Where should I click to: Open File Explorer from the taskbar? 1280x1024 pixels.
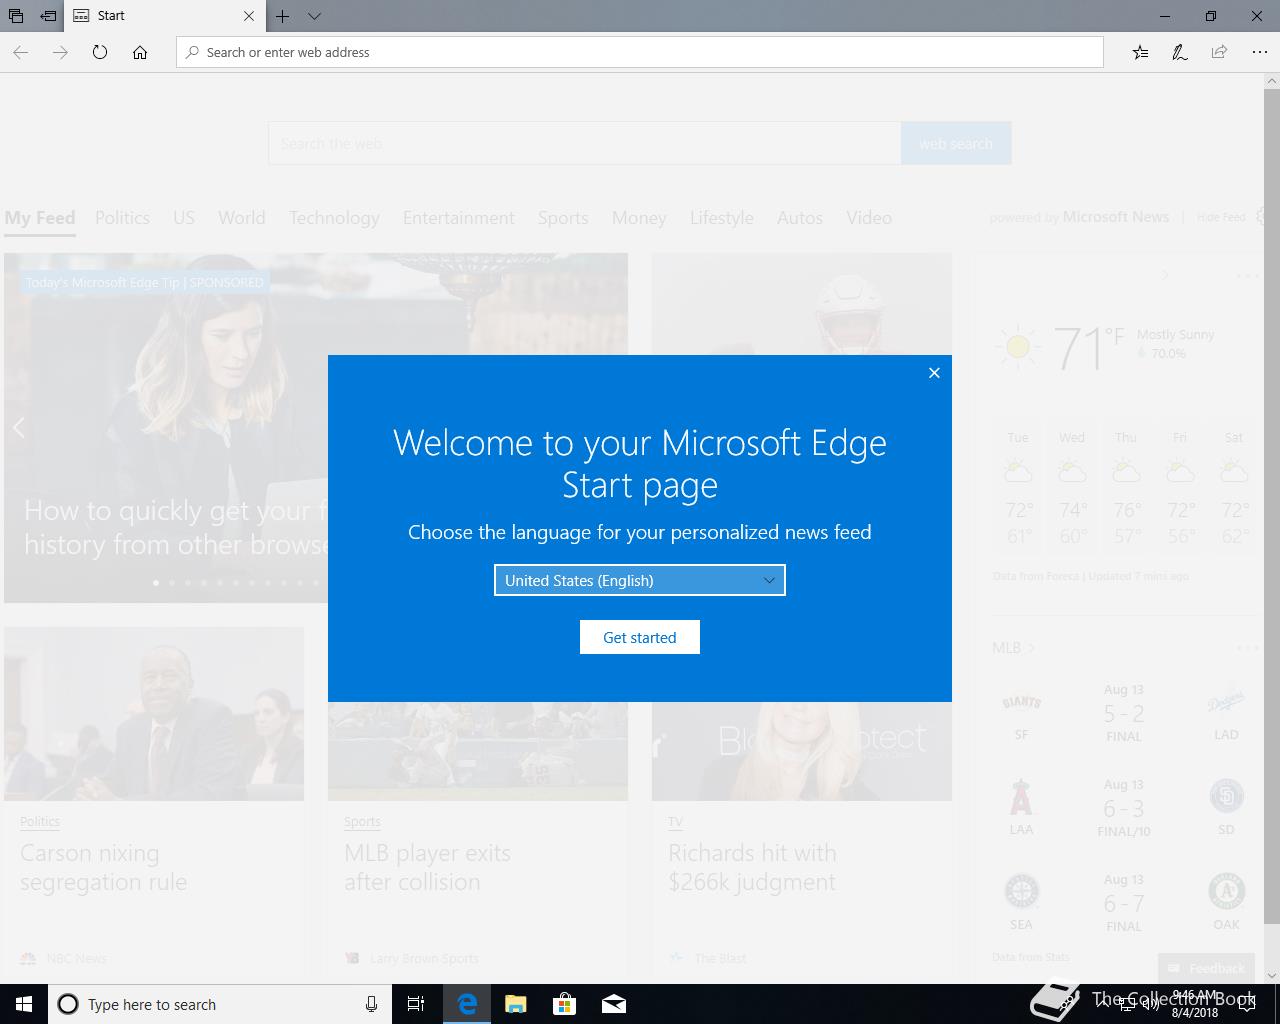(x=515, y=1004)
